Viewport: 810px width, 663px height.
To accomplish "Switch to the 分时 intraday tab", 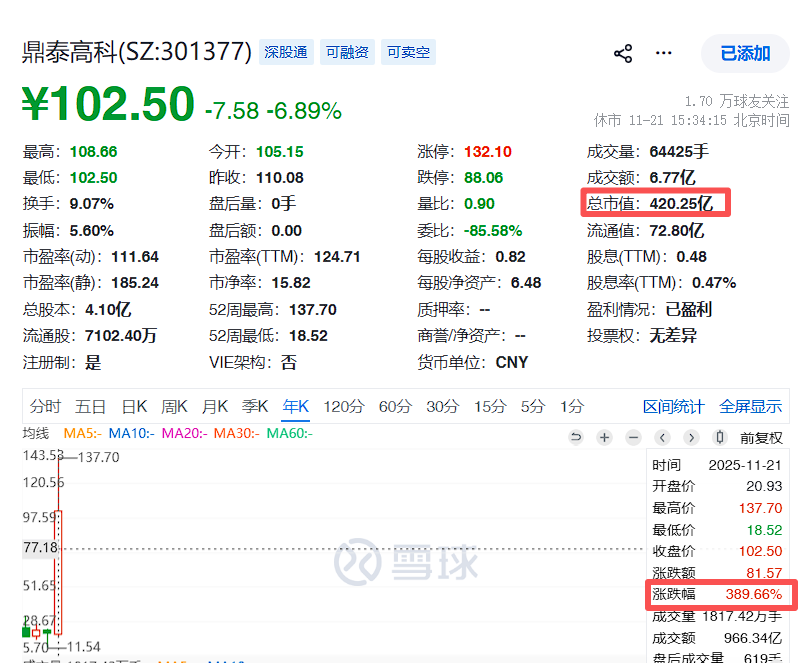I will tap(45, 407).
